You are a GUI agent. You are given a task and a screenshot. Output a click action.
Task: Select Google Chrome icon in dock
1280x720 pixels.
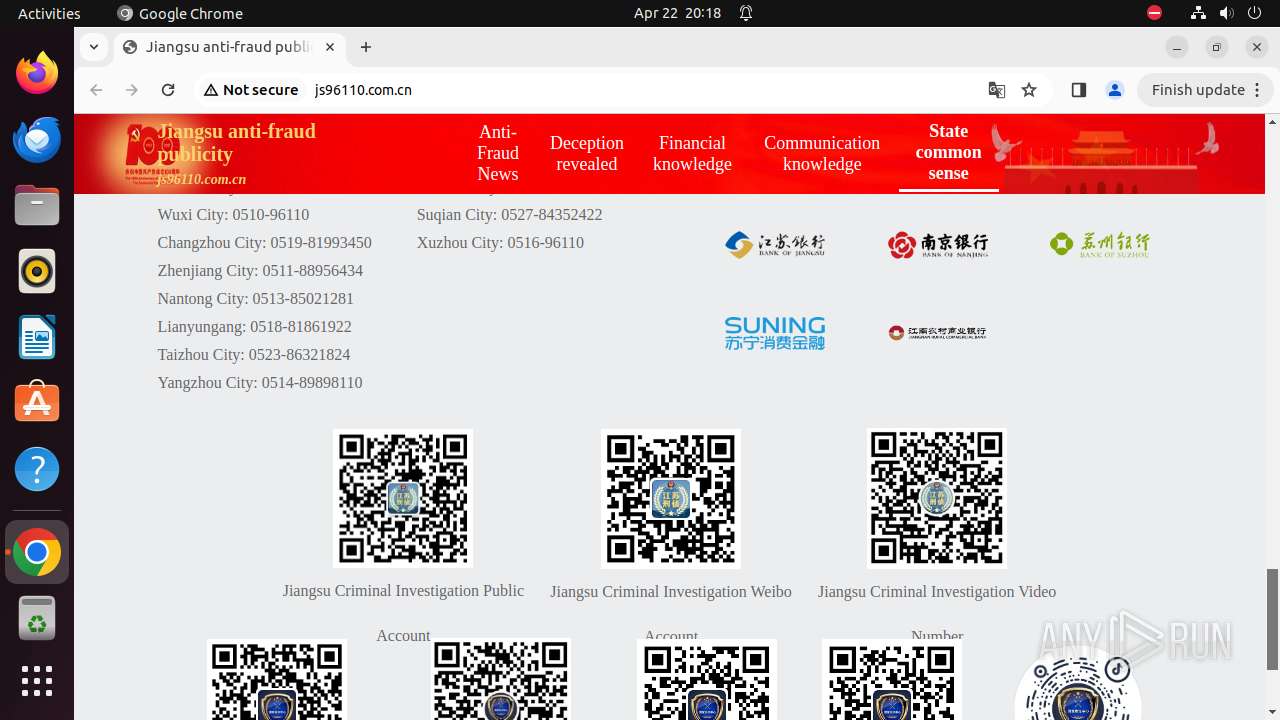pyautogui.click(x=37, y=552)
